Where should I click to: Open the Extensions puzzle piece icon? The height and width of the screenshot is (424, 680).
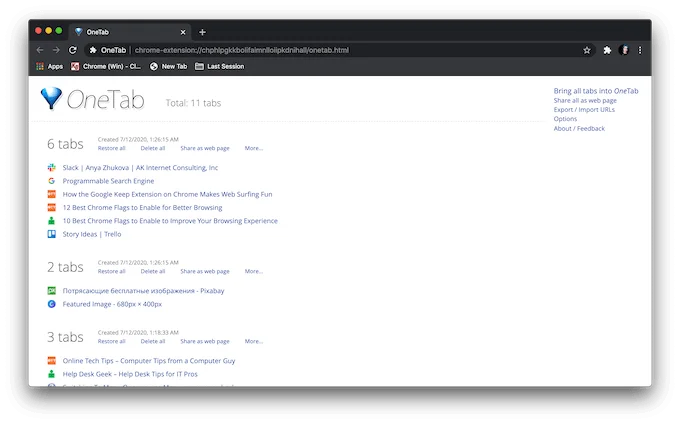tap(607, 50)
